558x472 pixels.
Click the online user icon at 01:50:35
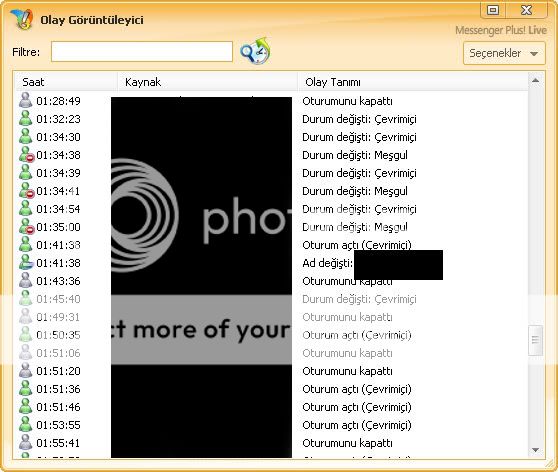(25, 335)
